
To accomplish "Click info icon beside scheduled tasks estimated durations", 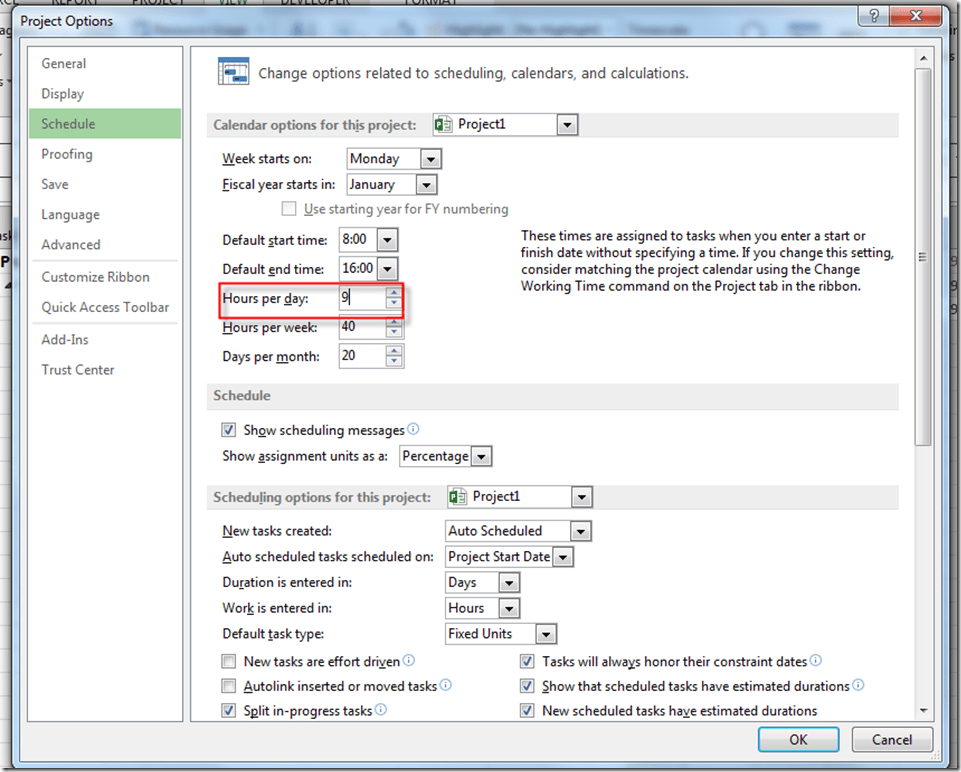I will (858, 686).
